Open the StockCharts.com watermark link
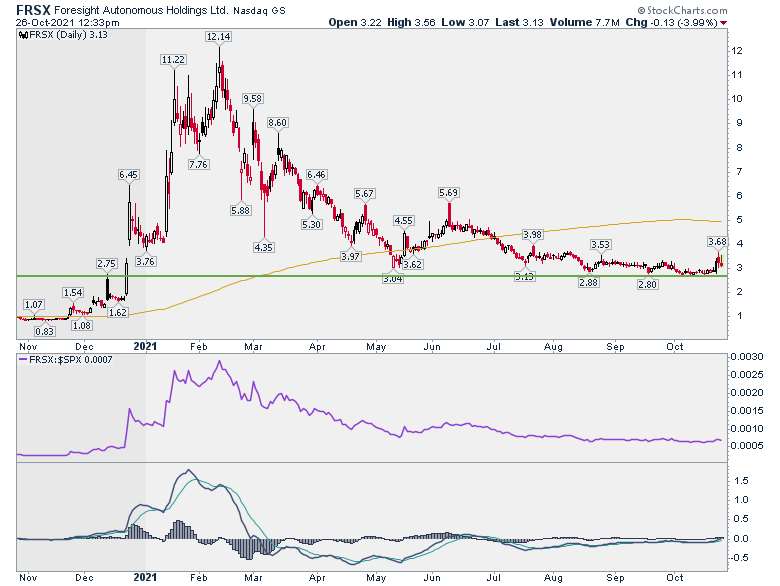This screenshot has height=586, width=780. 682,10
